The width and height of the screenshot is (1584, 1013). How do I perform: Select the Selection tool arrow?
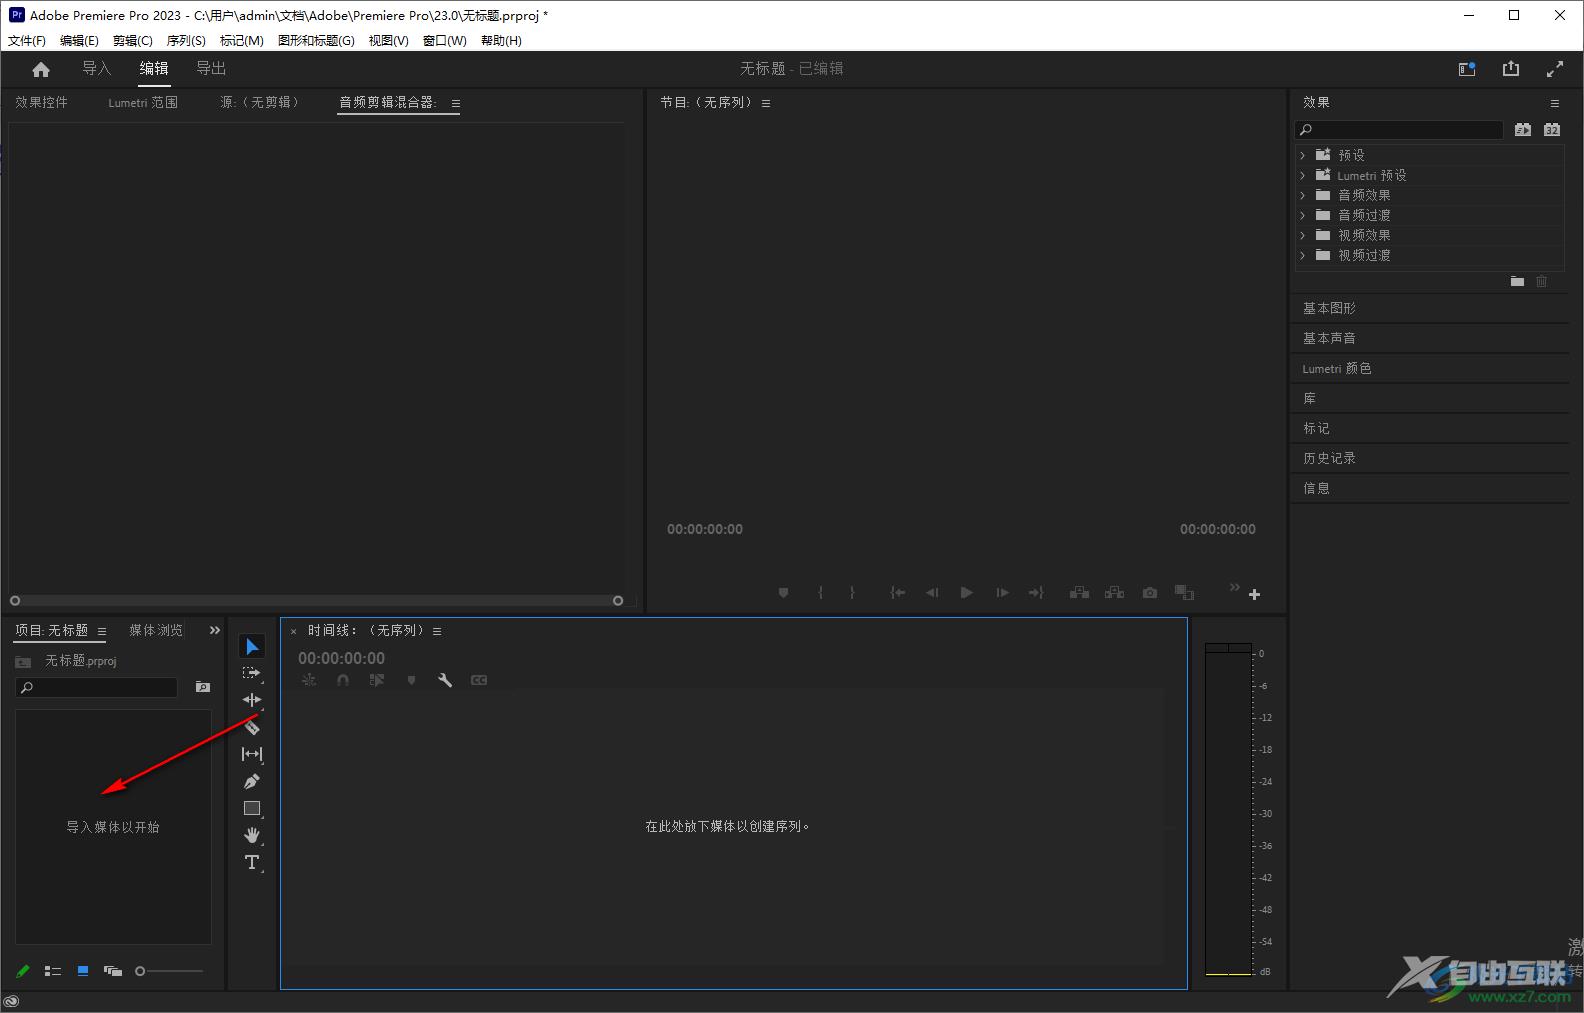252,647
